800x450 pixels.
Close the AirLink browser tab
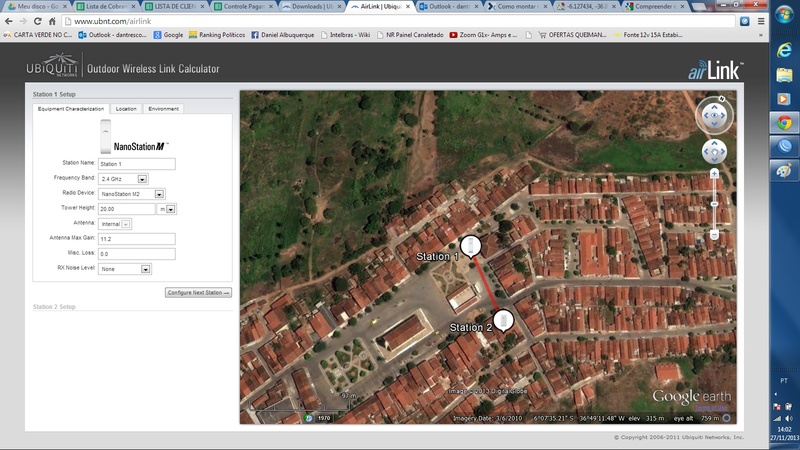pos(408,7)
